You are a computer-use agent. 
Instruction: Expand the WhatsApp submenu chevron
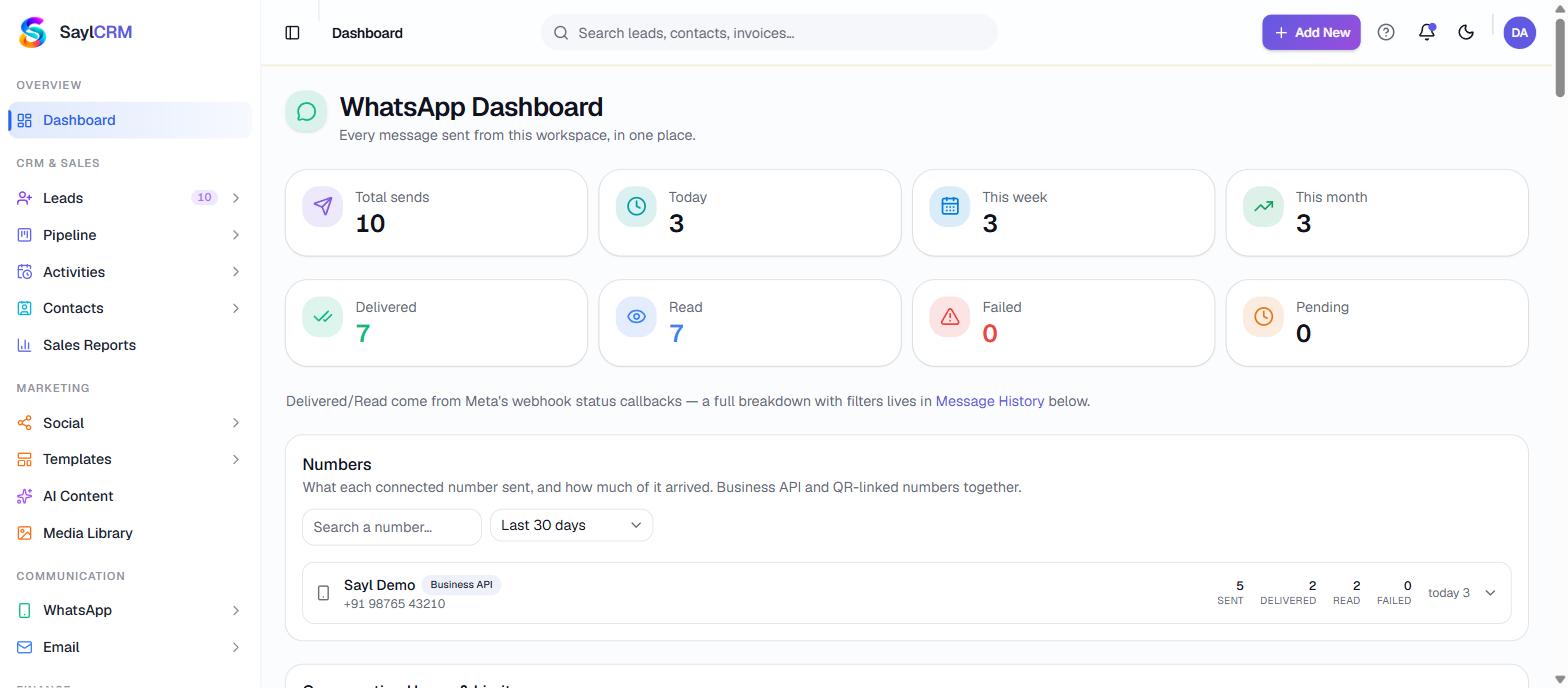(236, 610)
